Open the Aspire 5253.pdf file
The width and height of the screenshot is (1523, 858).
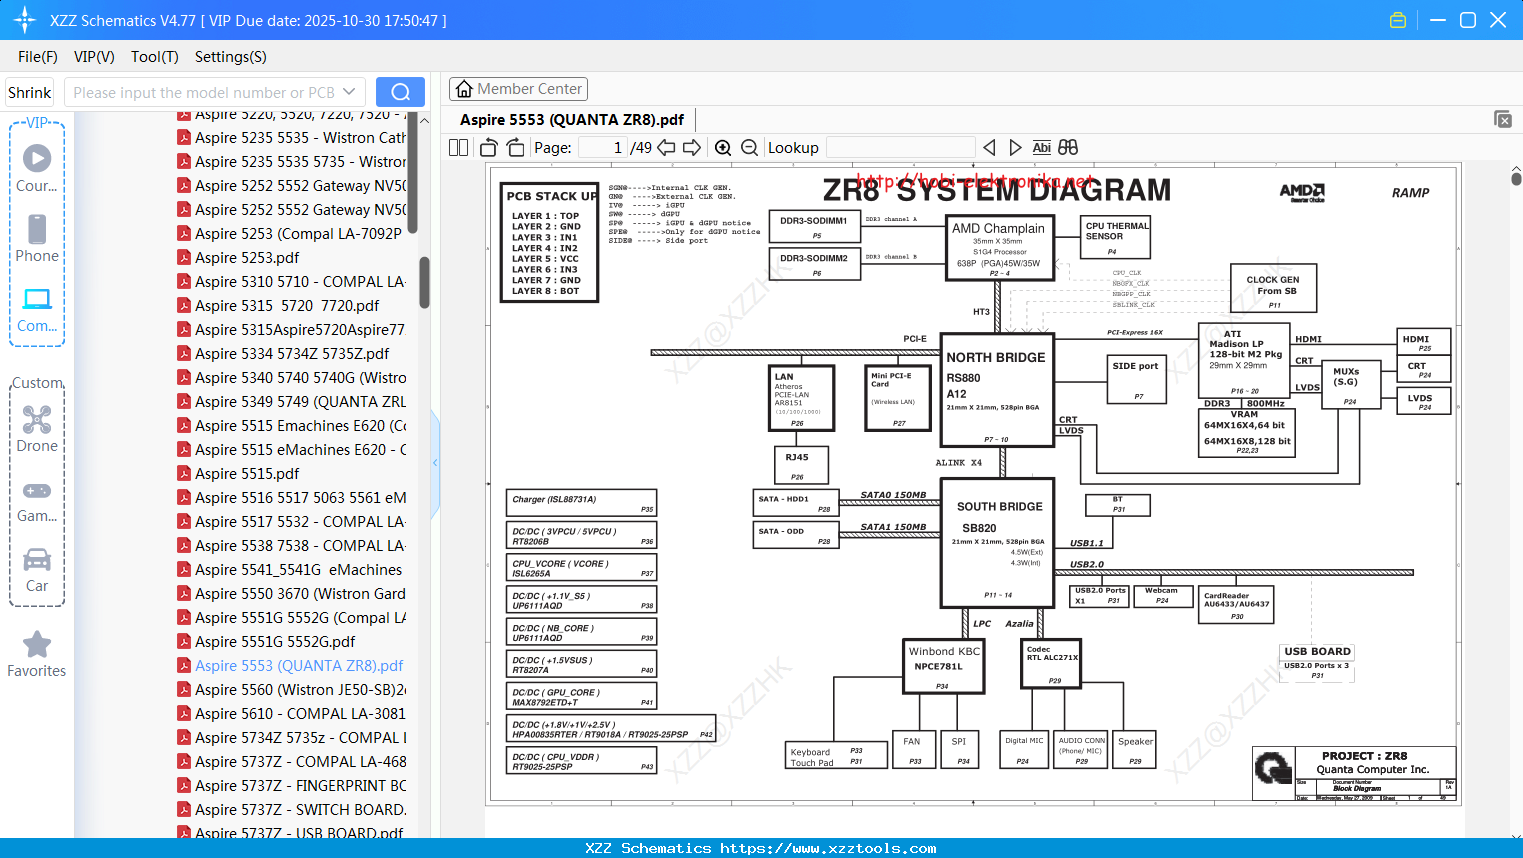pyautogui.click(x=238, y=258)
